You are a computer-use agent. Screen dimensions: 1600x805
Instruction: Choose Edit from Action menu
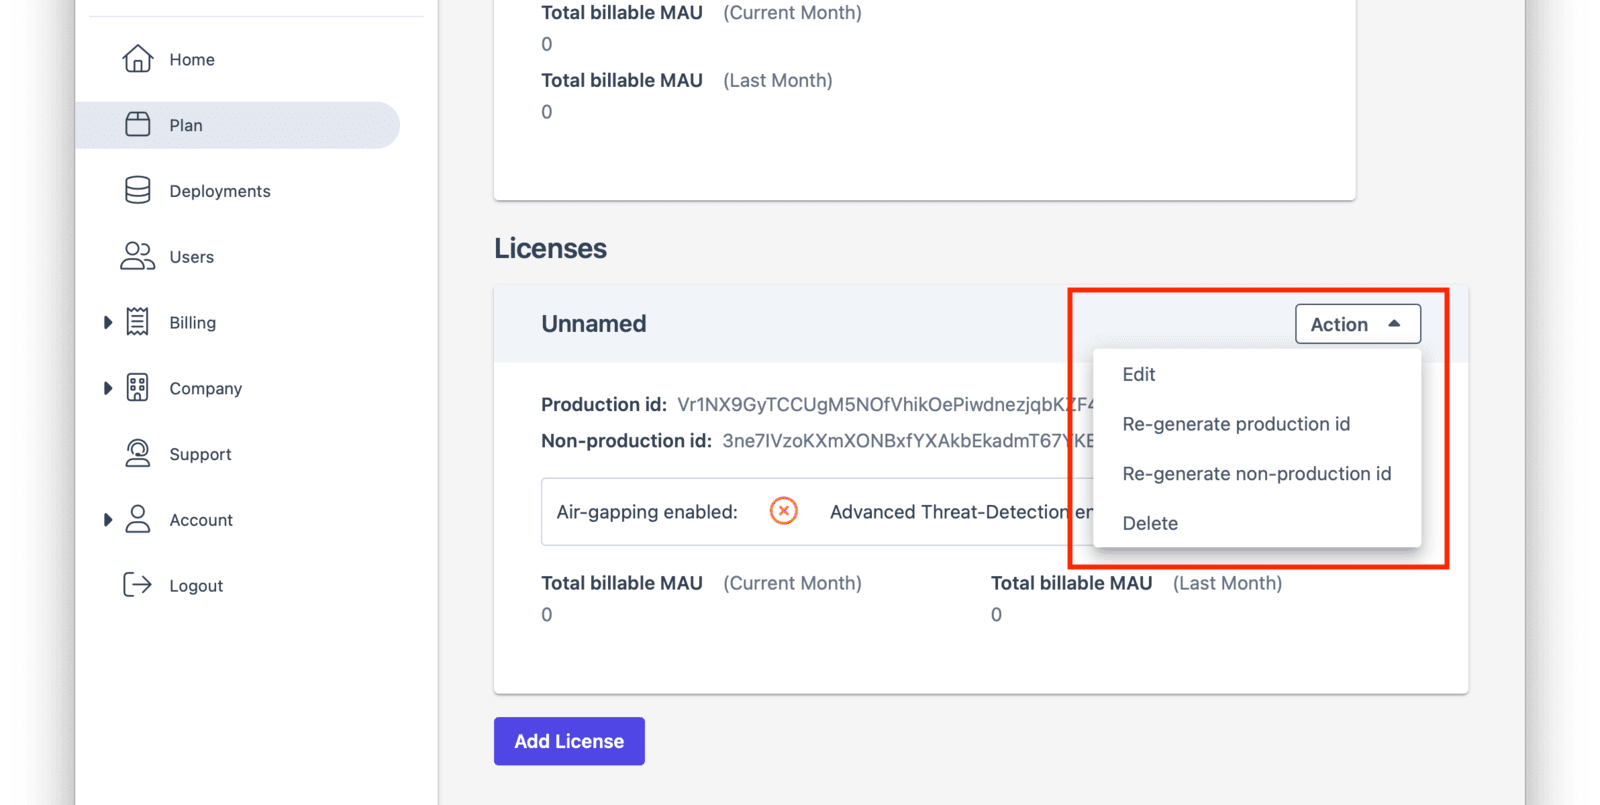[x=1256, y=374]
